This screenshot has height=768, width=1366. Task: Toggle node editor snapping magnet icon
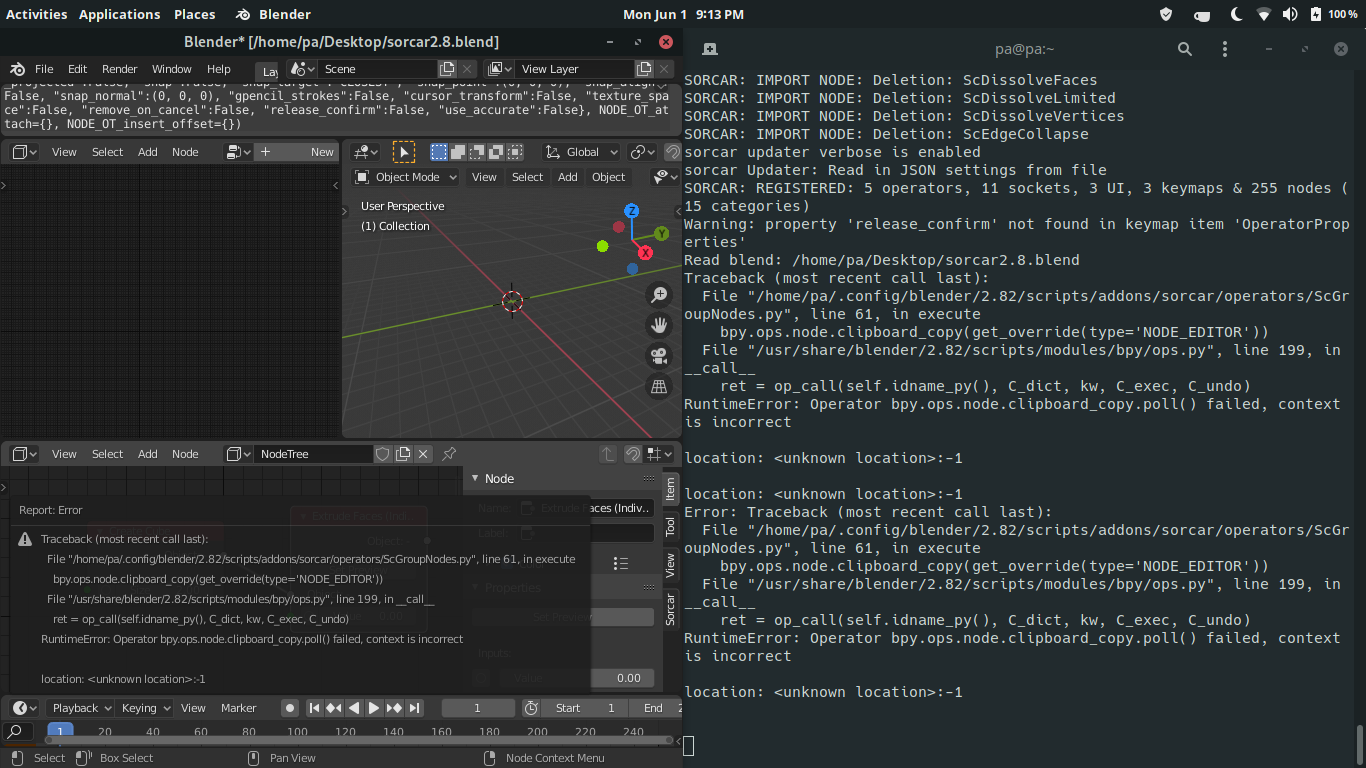[633, 454]
